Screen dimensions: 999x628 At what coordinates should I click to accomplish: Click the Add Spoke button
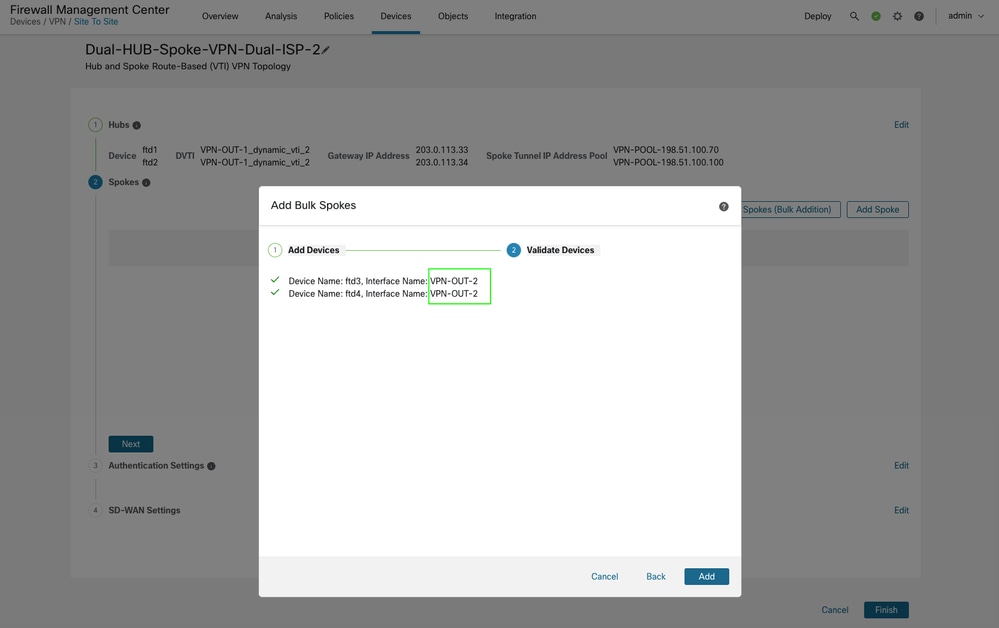[x=877, y=210]
